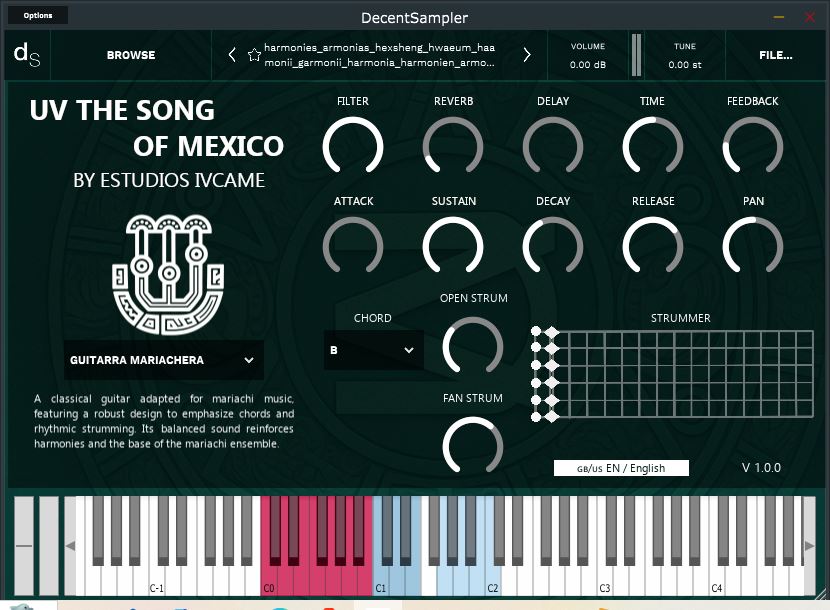Screen dimensions: 830x610
Task: Adjust the DELAY knob
Action: (553, 146)
